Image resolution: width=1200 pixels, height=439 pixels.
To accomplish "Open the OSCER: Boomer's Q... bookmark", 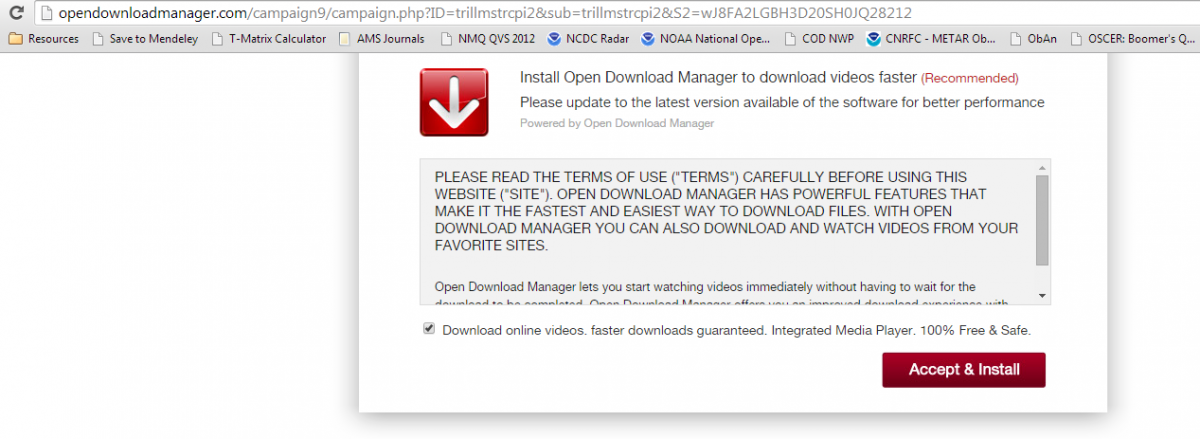I will (1133, 39).
